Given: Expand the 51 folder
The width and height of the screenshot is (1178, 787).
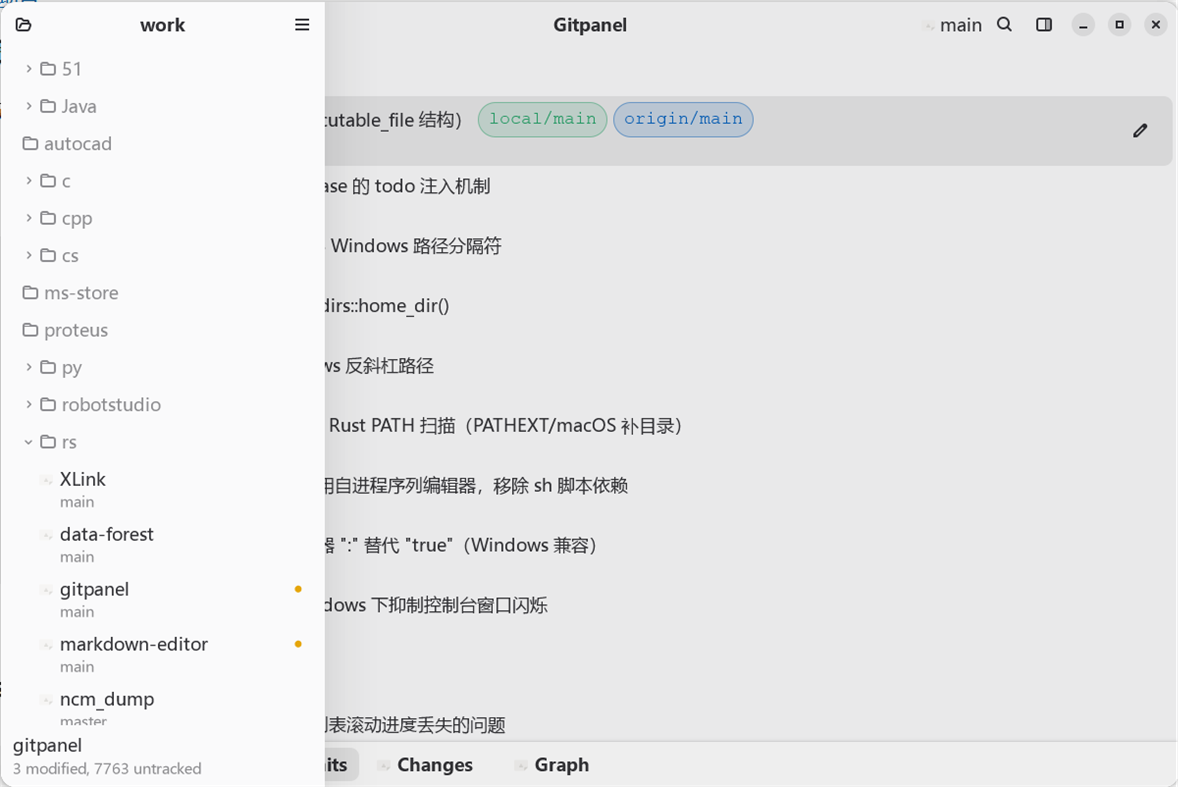Looking at the screenshot, I should 29,69.
